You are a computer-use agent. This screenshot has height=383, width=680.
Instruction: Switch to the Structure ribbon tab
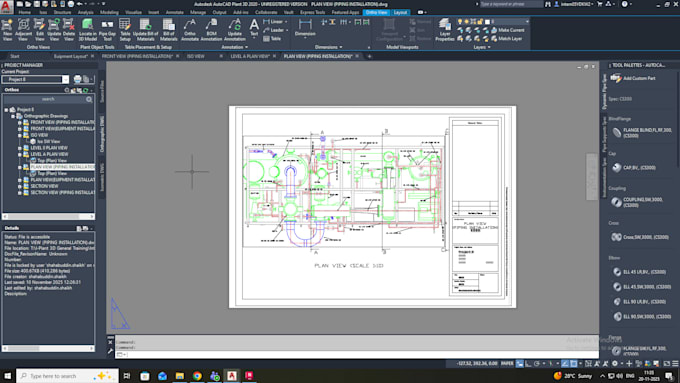(x=62, y=12)
